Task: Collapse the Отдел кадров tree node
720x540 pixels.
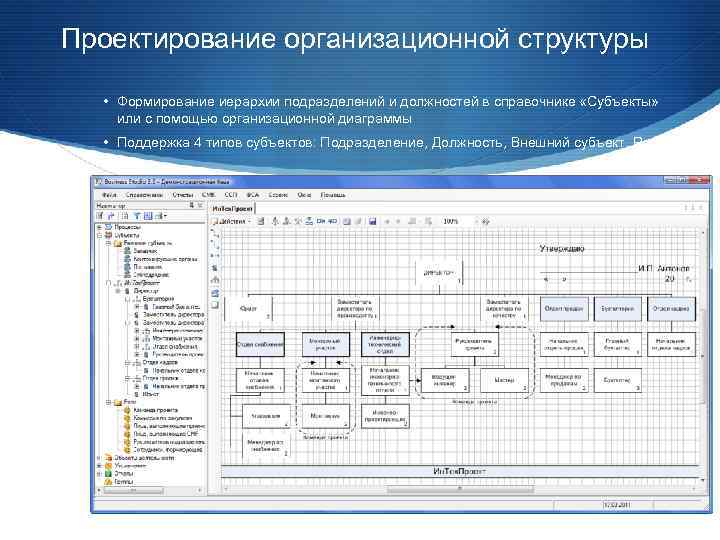Action: (128, 363)
